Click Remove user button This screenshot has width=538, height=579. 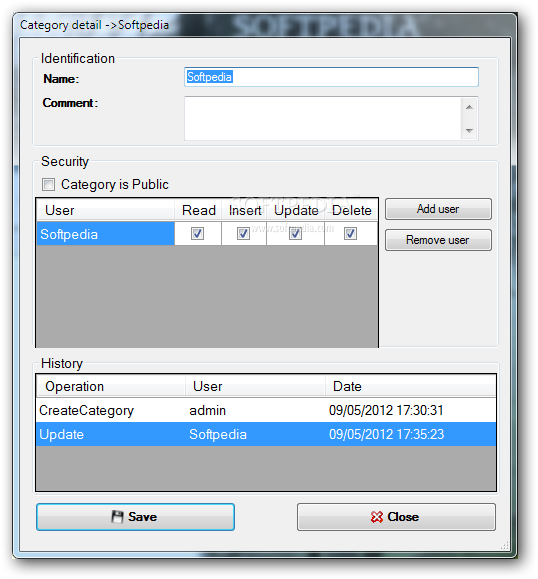[438, 240]
